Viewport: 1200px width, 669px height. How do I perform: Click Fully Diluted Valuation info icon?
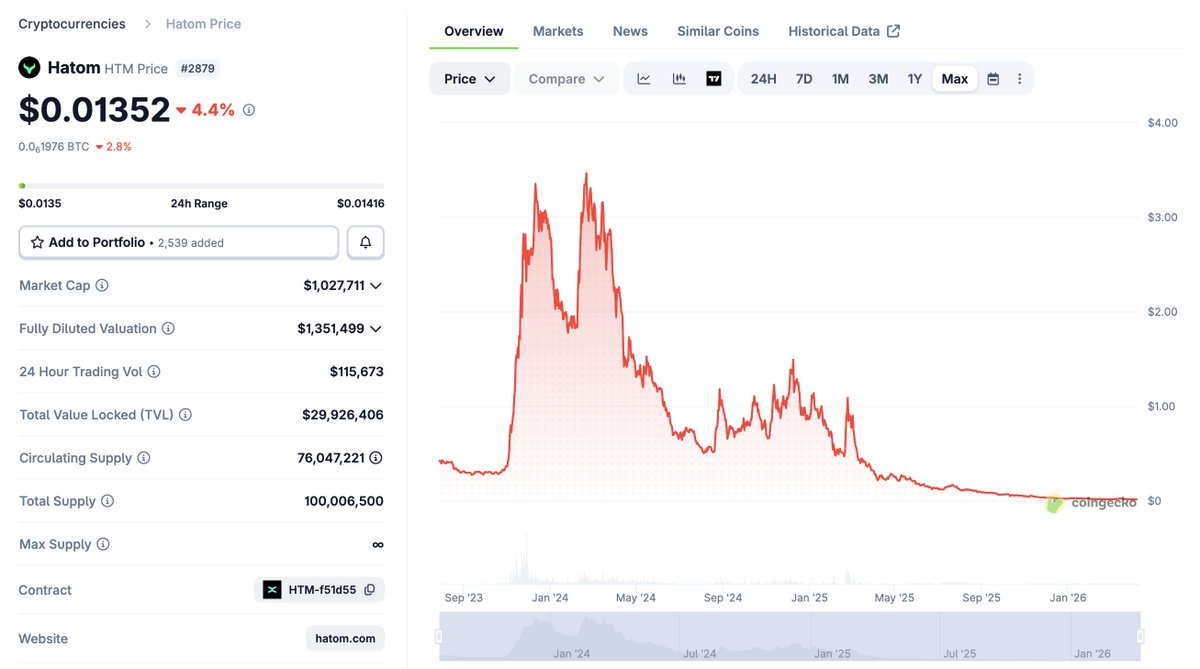click(x=168, y=329)
